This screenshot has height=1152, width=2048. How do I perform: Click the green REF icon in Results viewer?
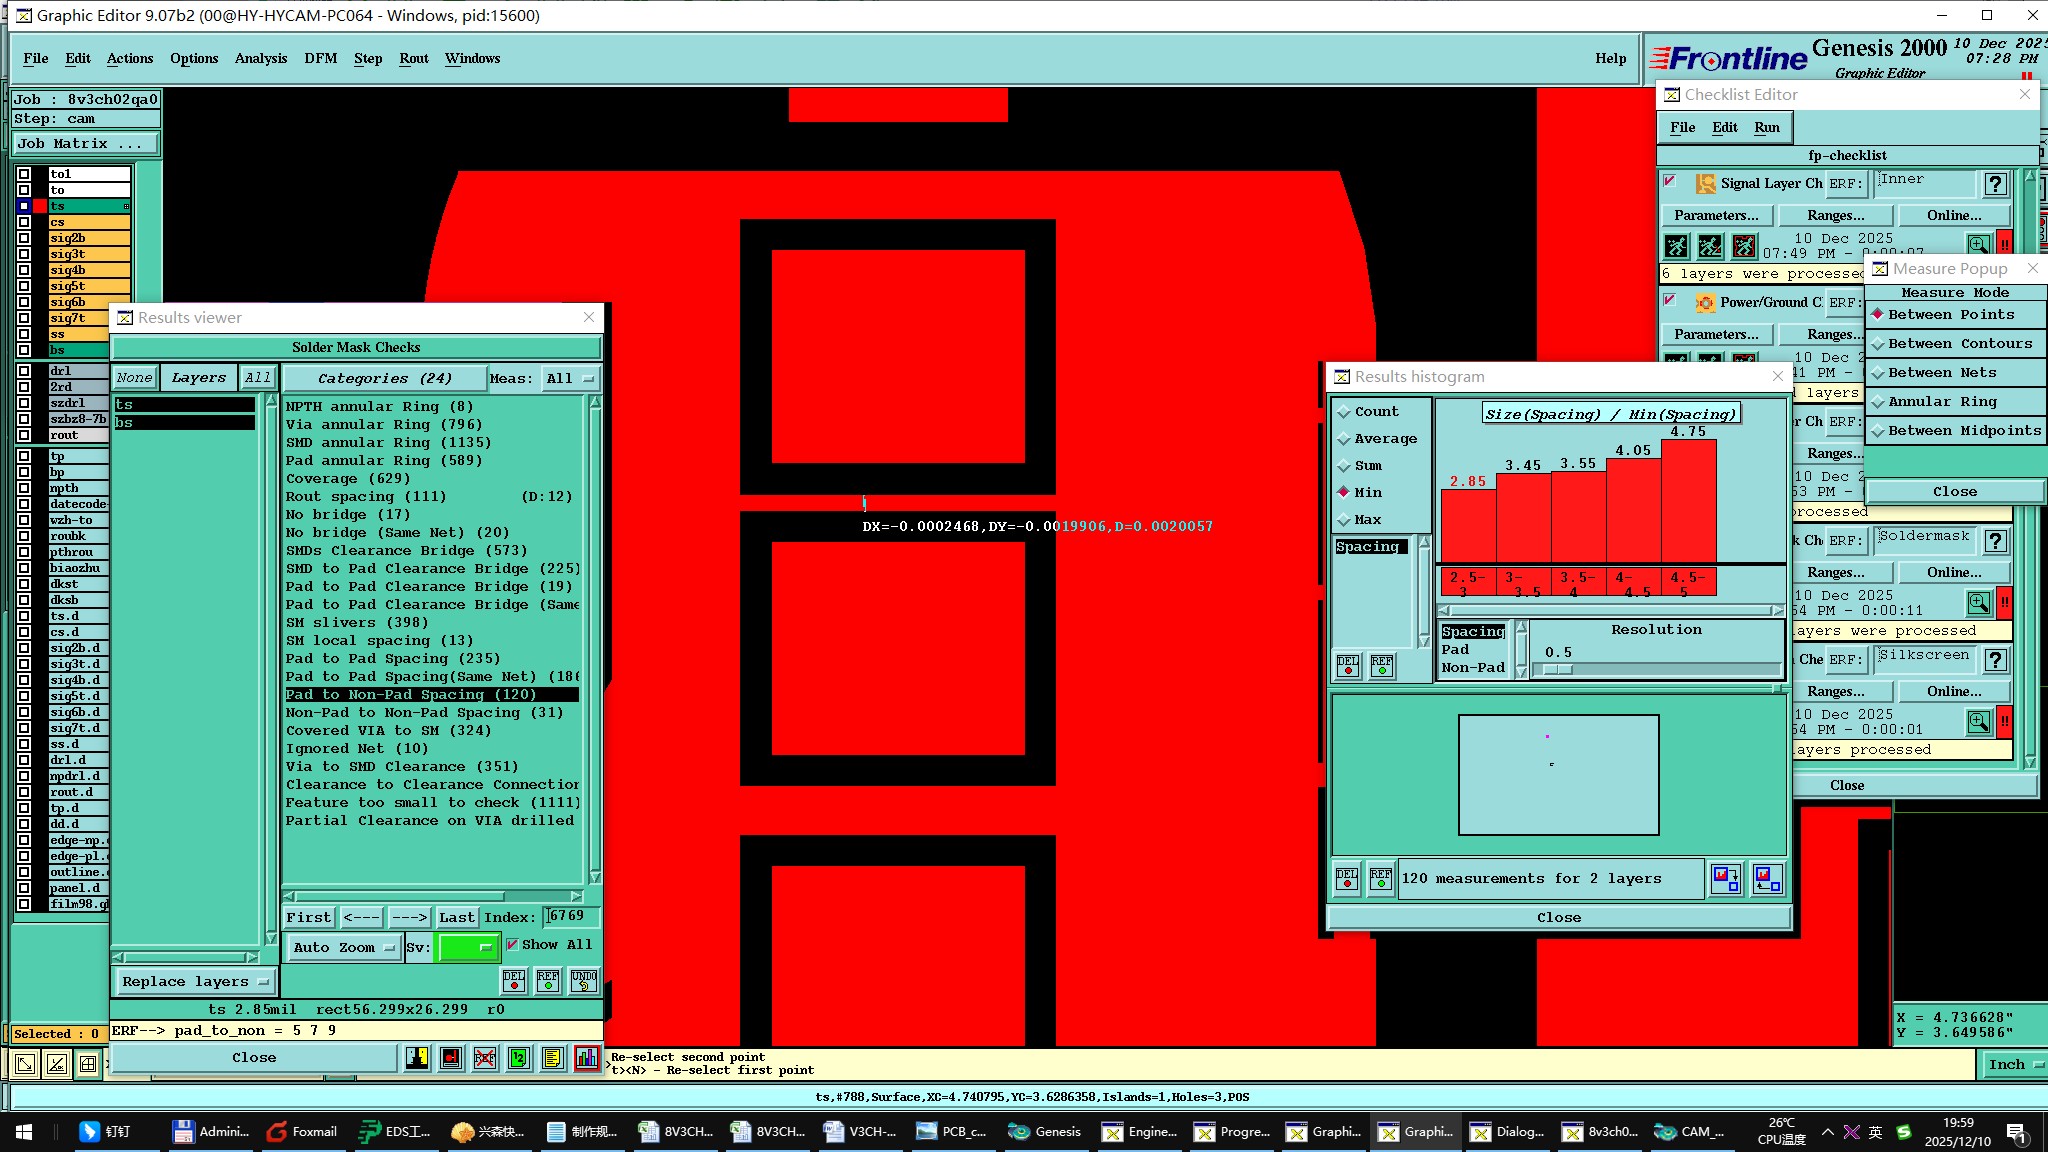548,981
